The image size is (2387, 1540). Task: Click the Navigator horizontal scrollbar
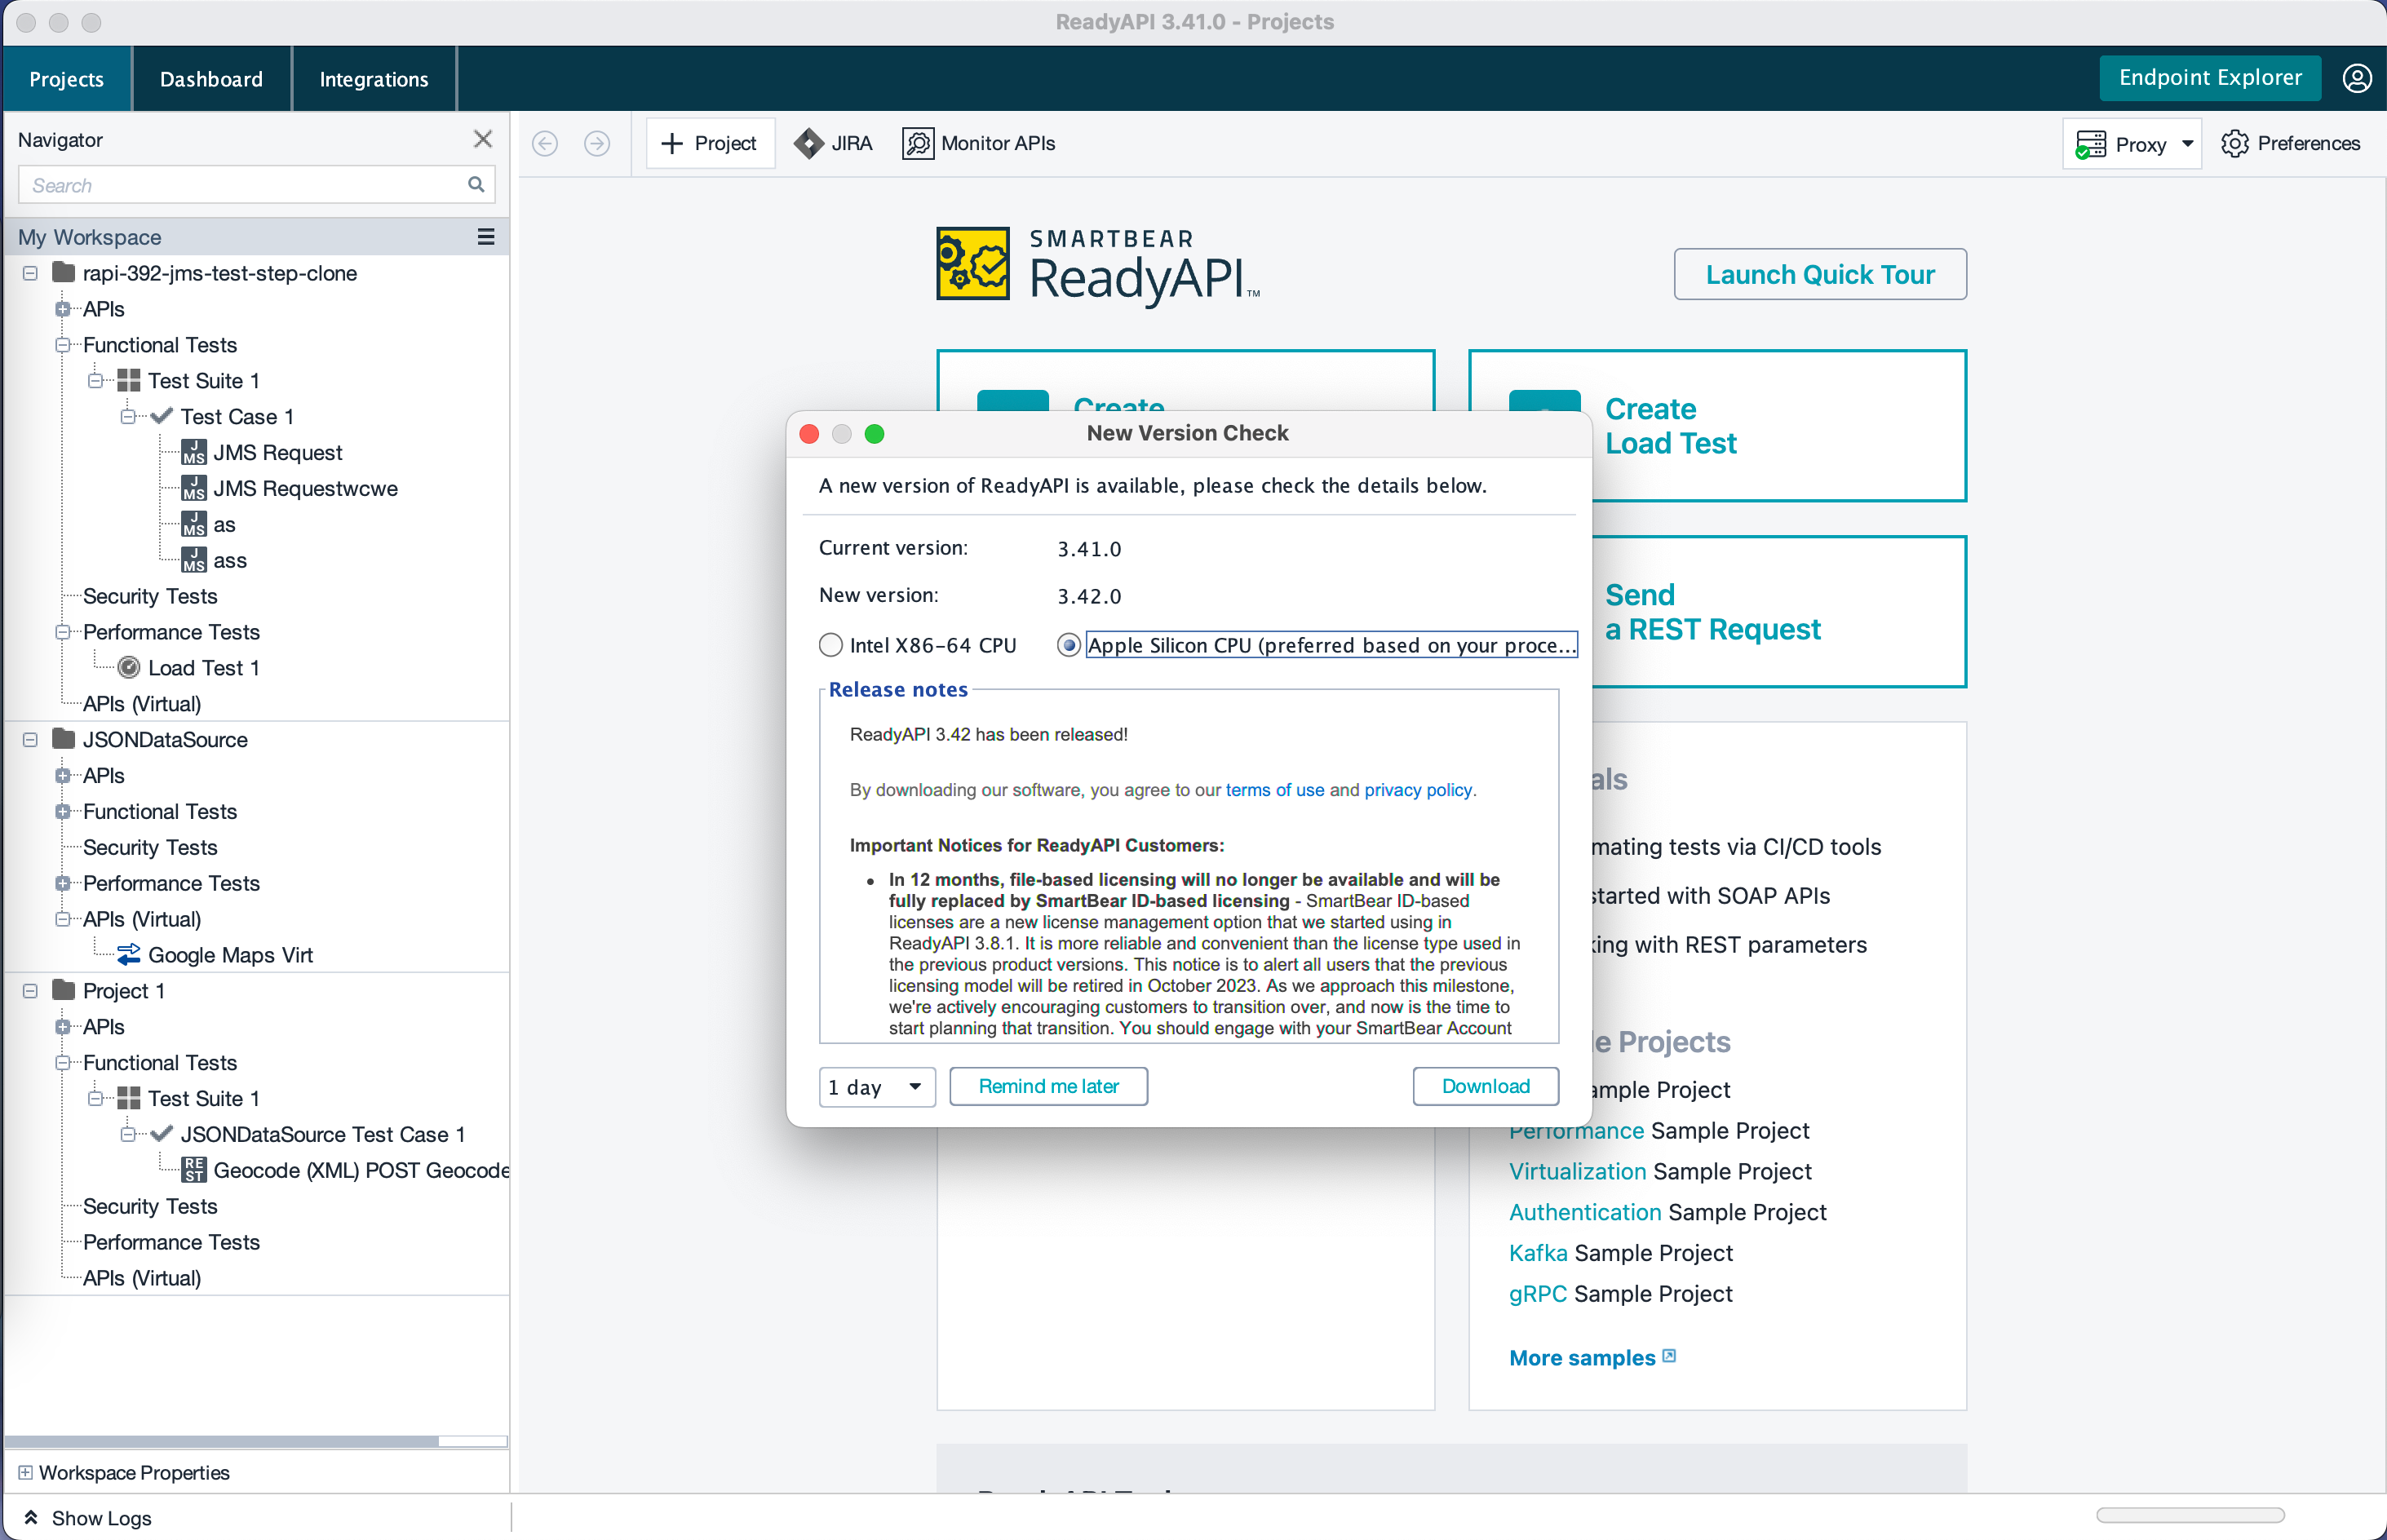coord(220,1441)
